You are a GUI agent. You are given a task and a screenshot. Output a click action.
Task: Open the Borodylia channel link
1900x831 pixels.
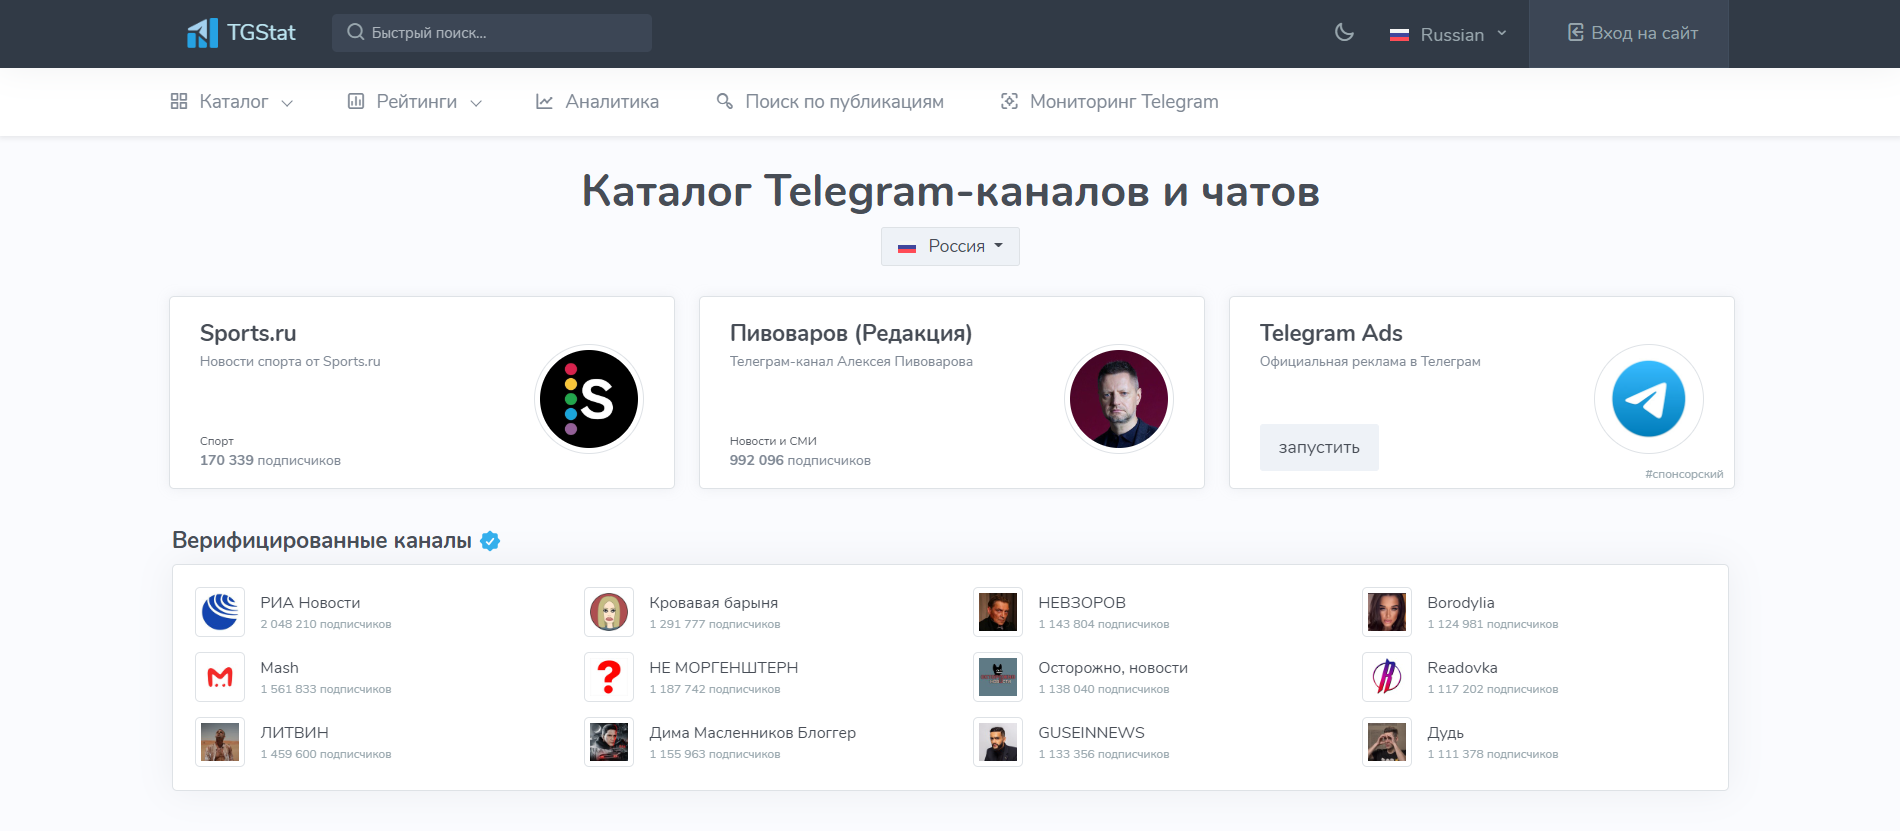pos(1461,603)
